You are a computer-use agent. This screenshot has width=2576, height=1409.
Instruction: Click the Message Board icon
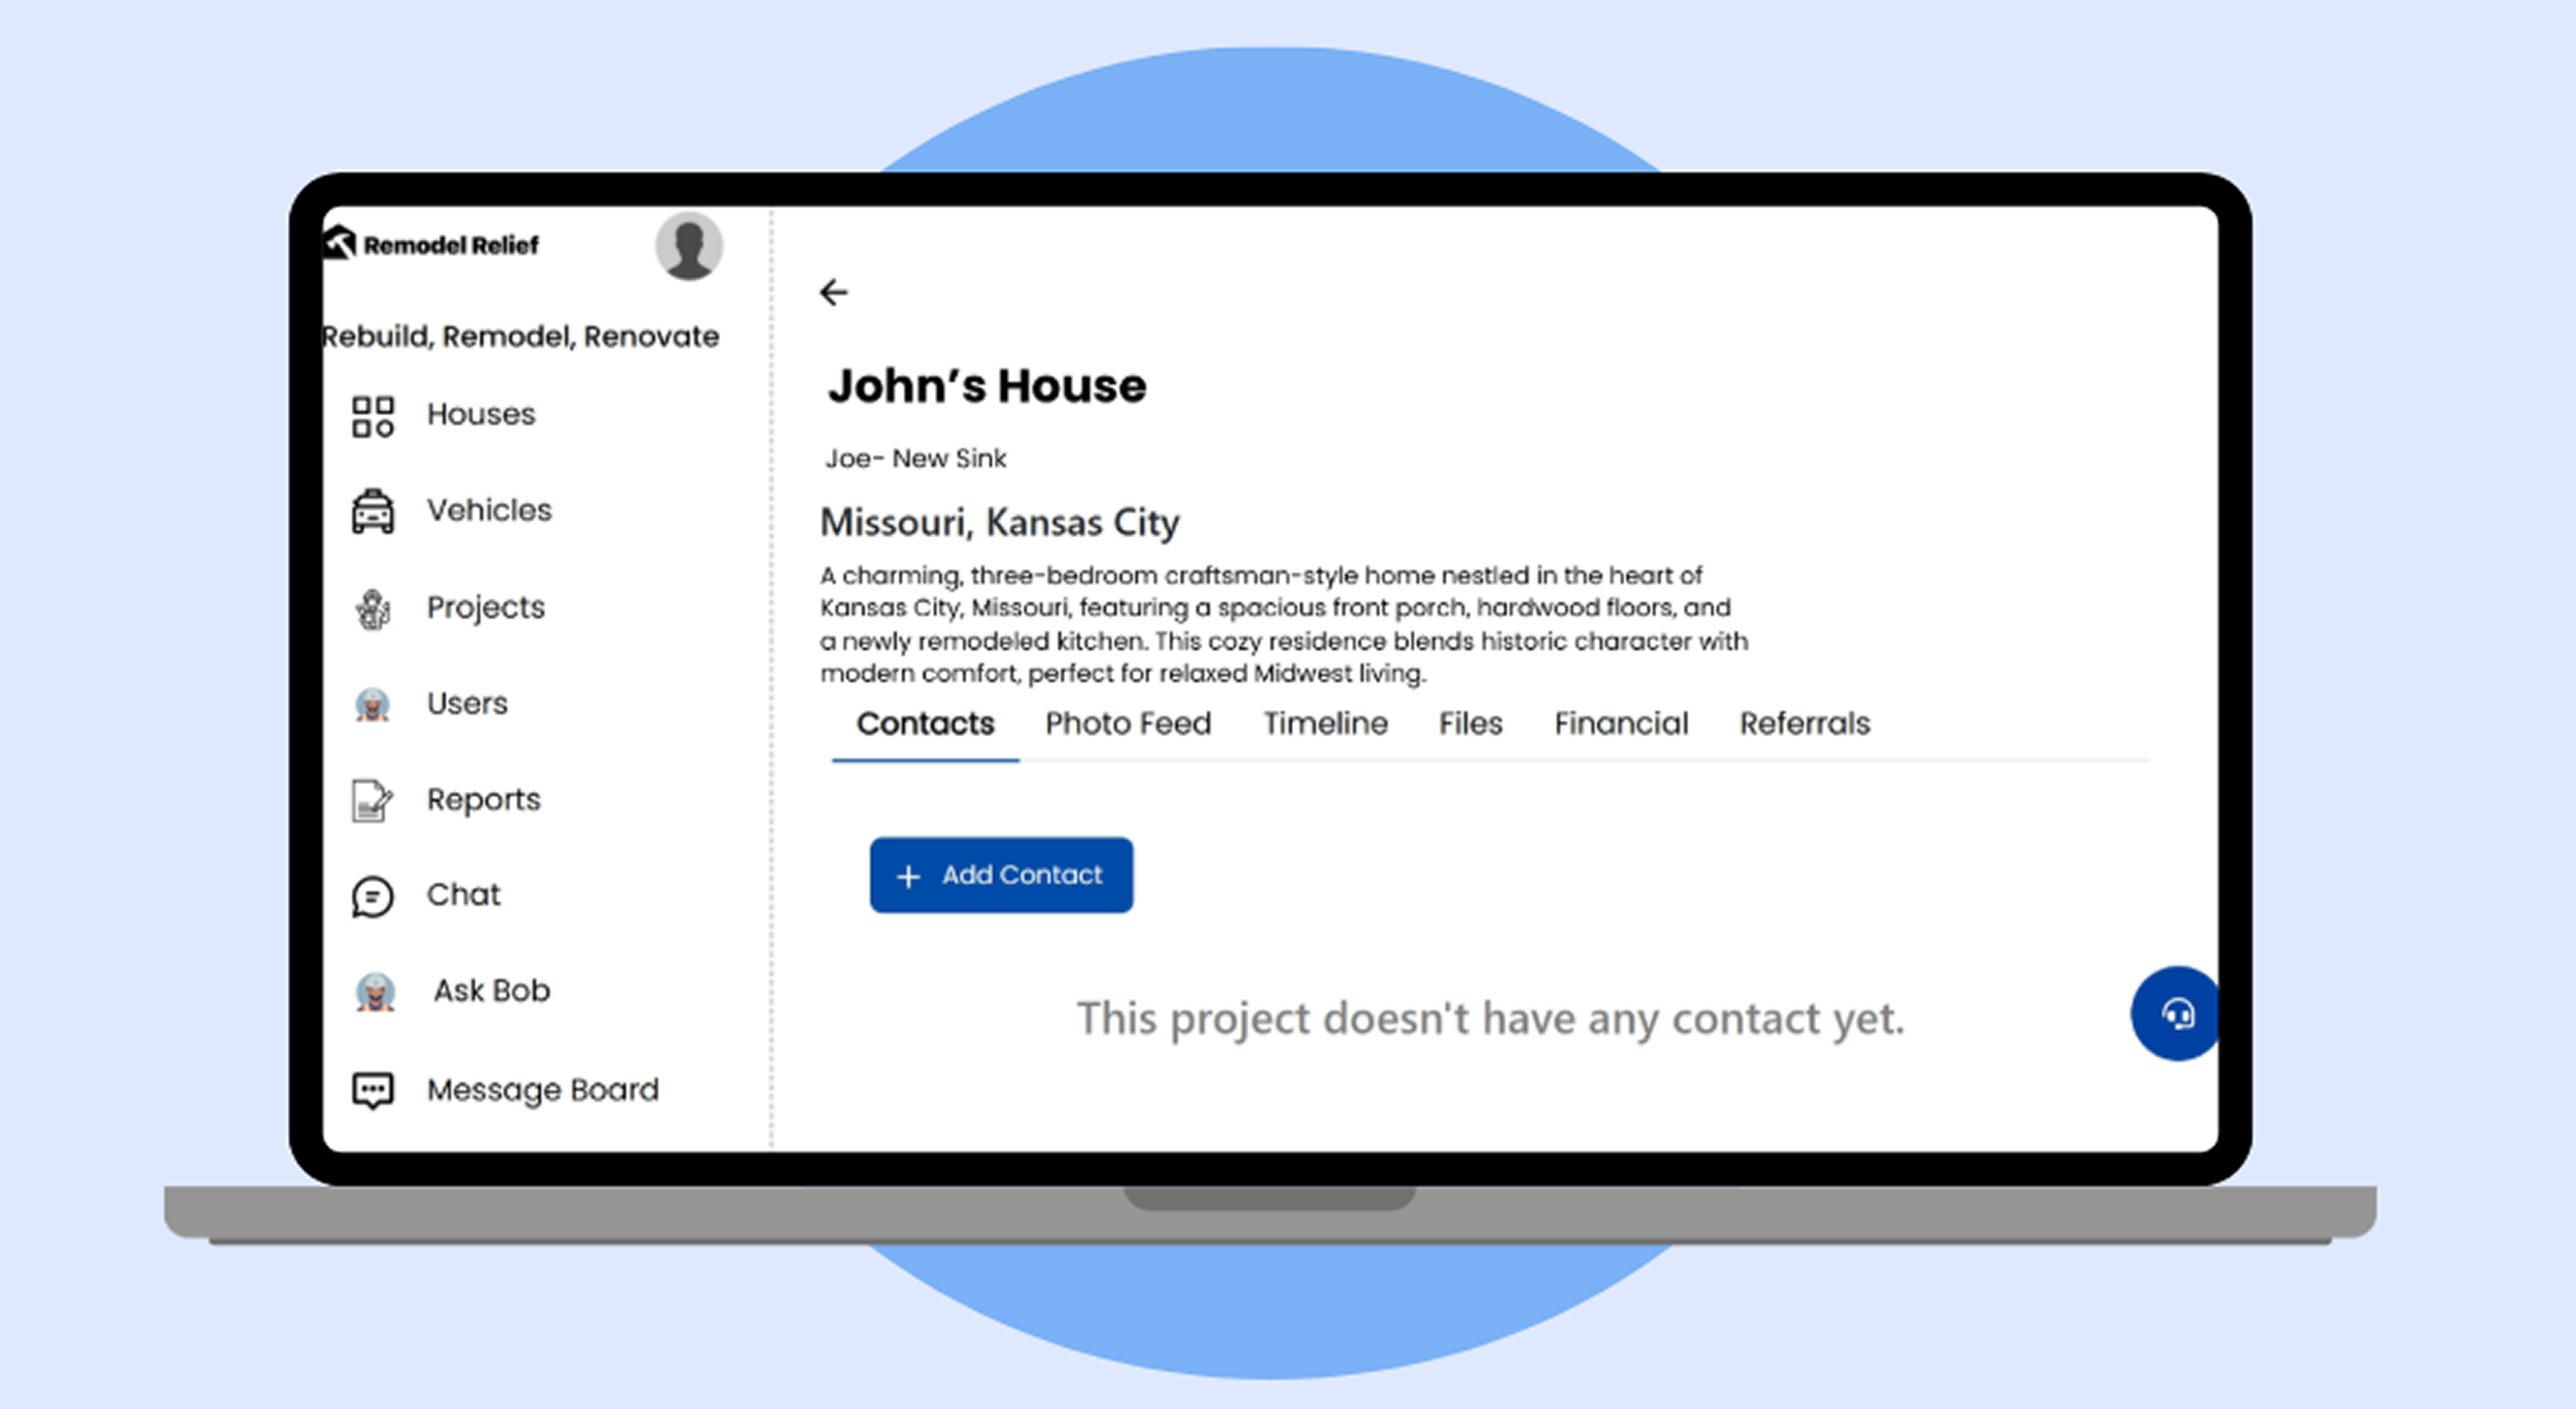[372, 1090]
